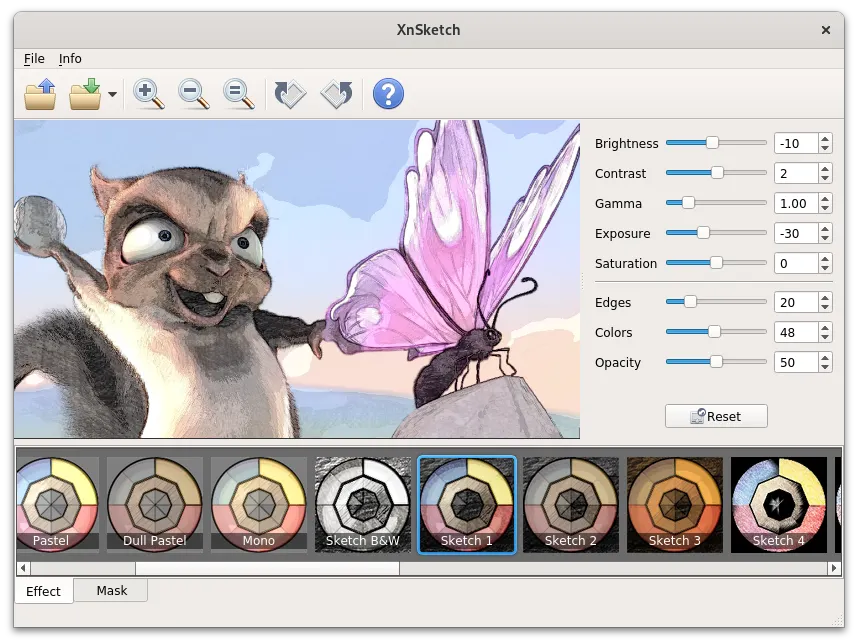Select the Mono effect preset

pos(259,504)
